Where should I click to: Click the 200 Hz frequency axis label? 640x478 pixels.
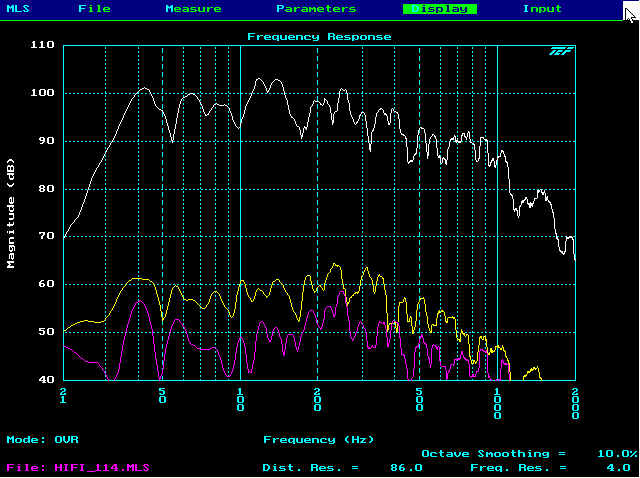pyautogui.click(x=317, y=400)
